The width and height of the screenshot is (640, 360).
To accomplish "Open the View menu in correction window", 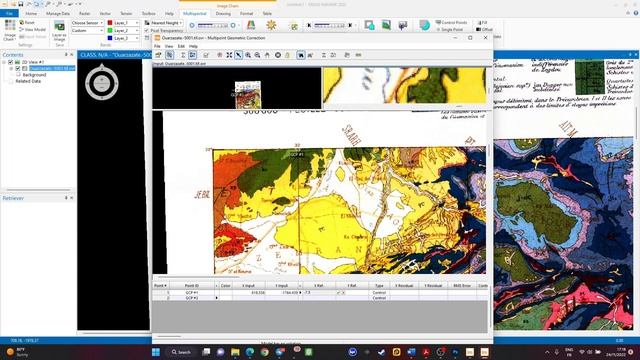I will click(169, 46).
